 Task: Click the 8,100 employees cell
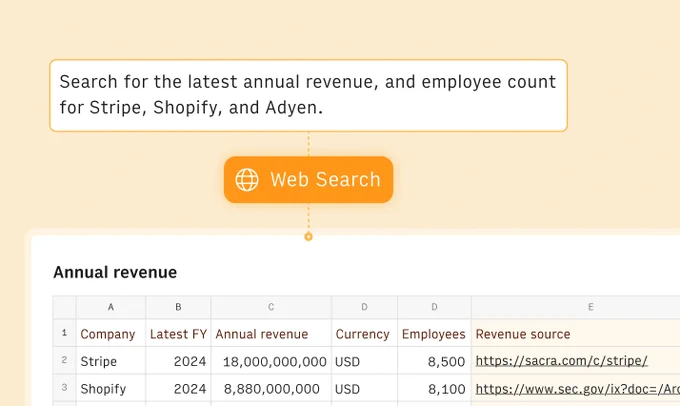pyautogui.click(x=434, y=388)
